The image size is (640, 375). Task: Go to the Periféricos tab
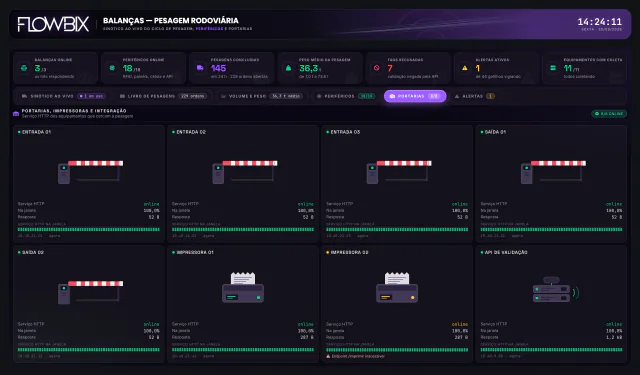346,96
